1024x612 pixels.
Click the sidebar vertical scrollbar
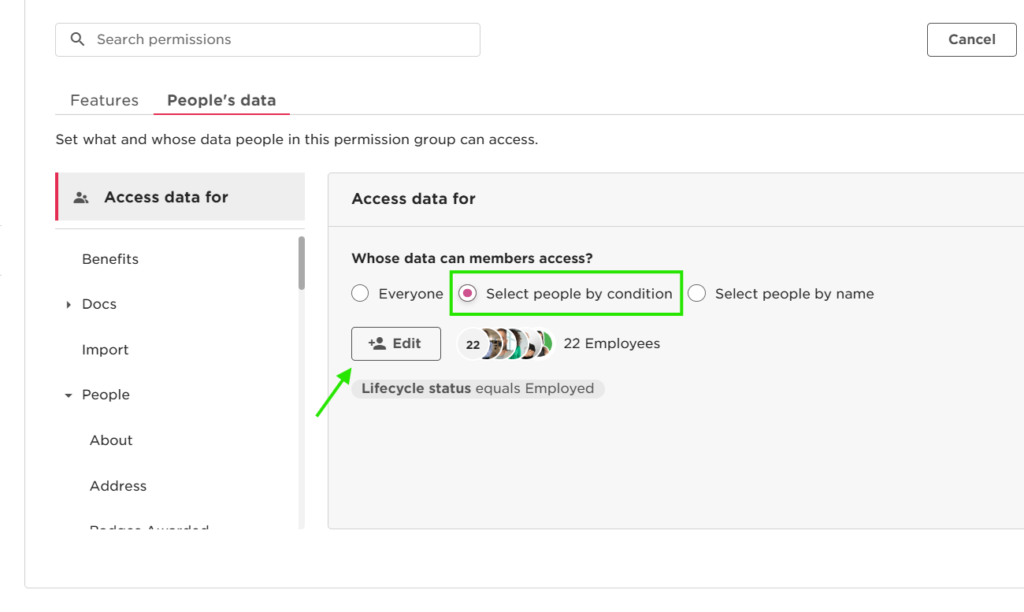coord(302,263)
